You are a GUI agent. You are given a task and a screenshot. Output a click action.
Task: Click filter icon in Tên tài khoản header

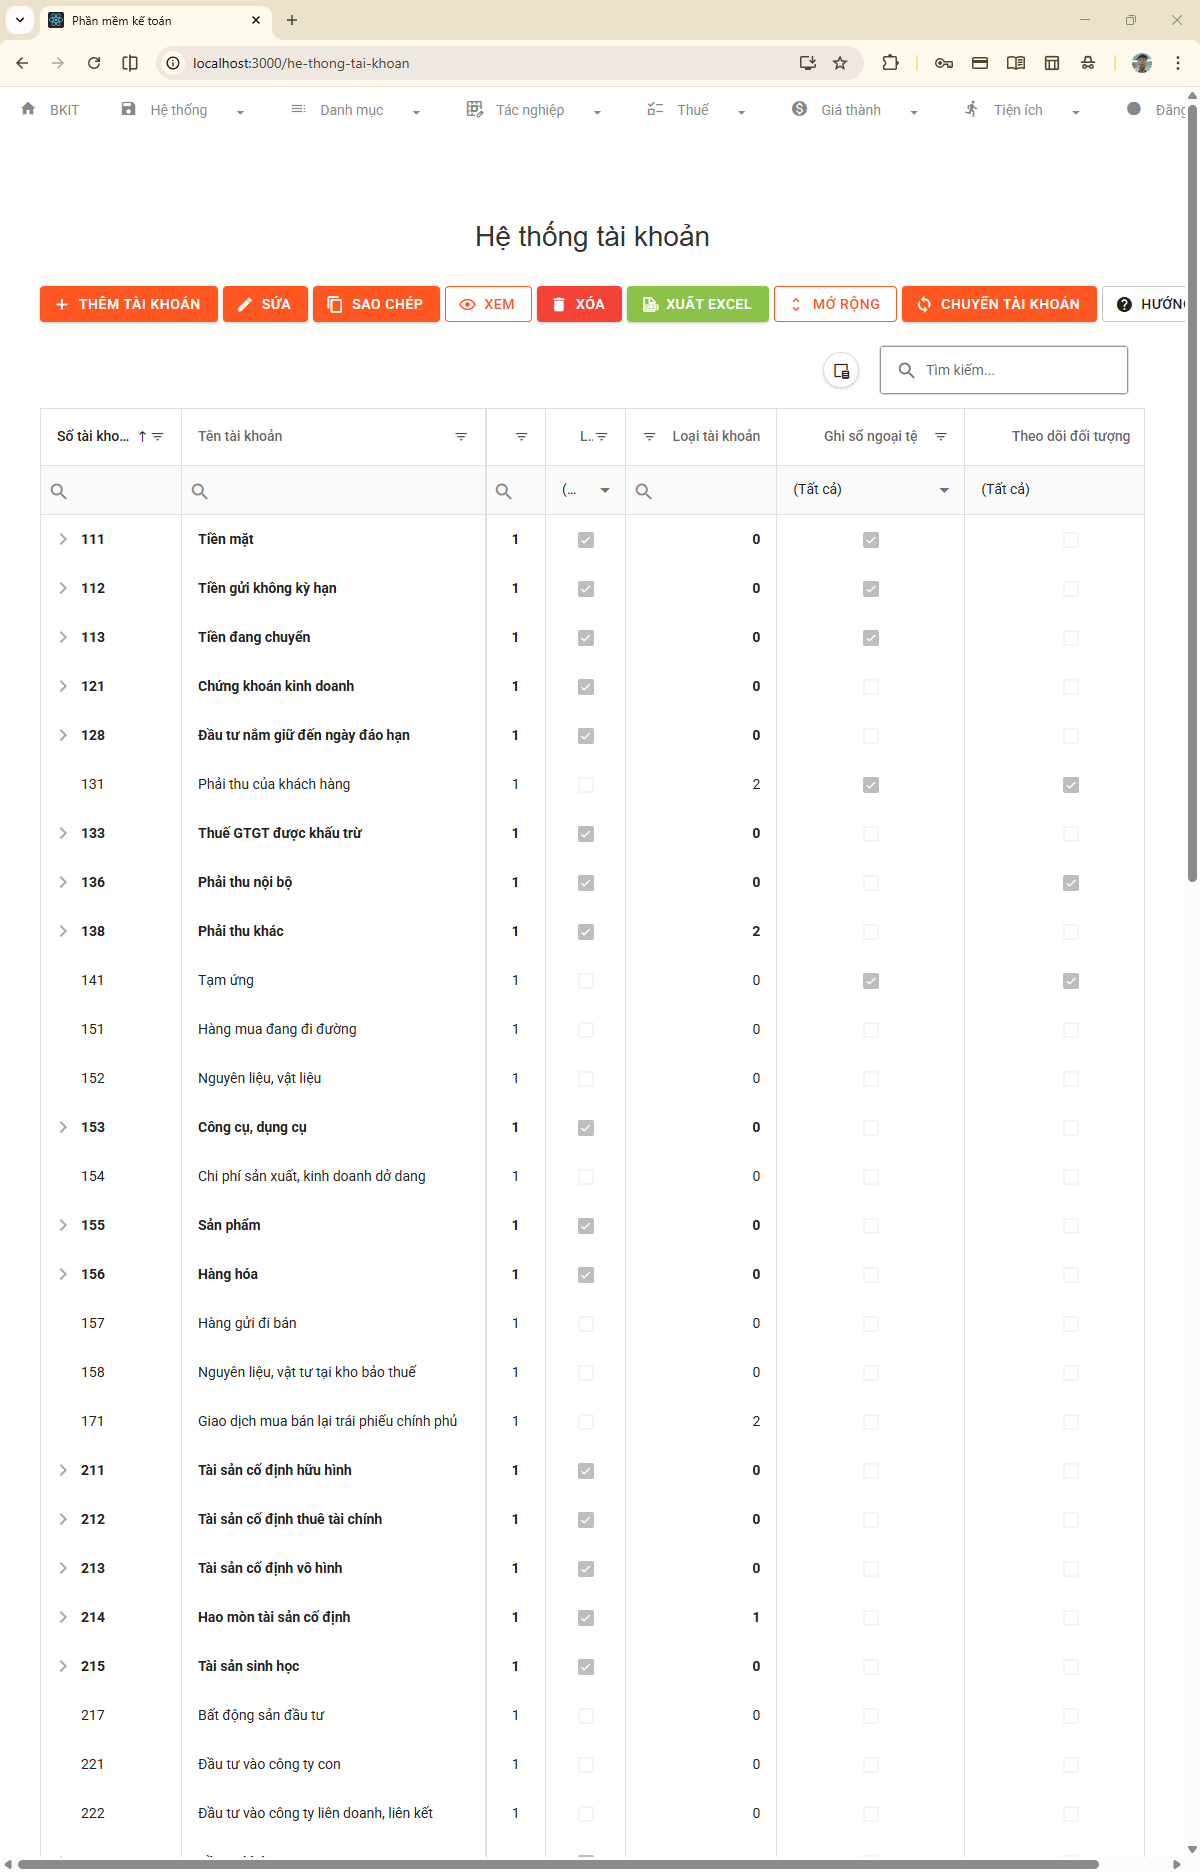point(461,437)
